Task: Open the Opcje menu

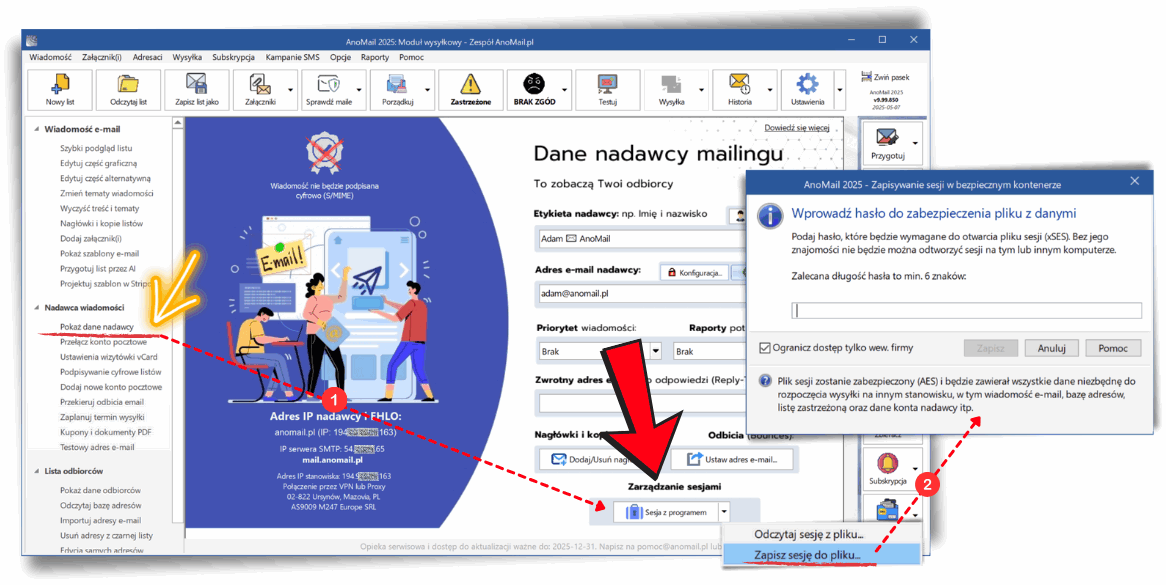Action: click(x=340, y=57)
